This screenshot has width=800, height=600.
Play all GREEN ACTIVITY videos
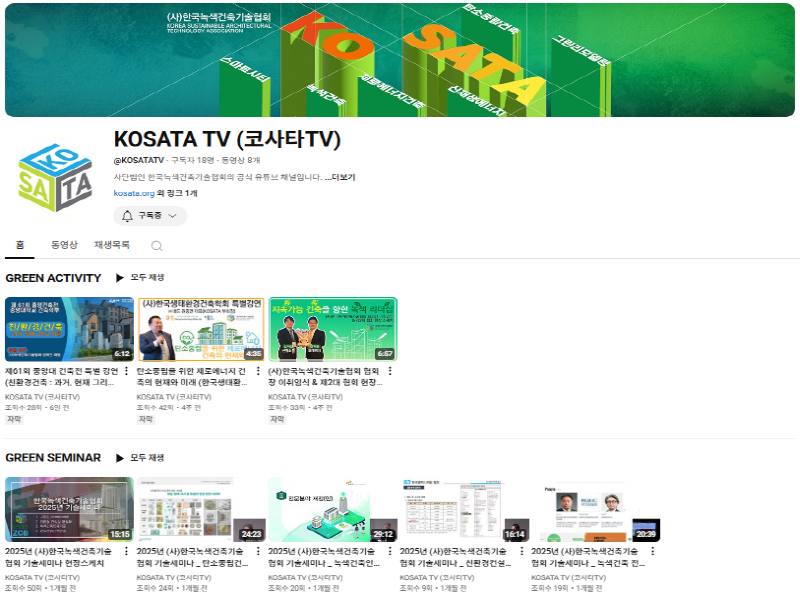(140, 278)
